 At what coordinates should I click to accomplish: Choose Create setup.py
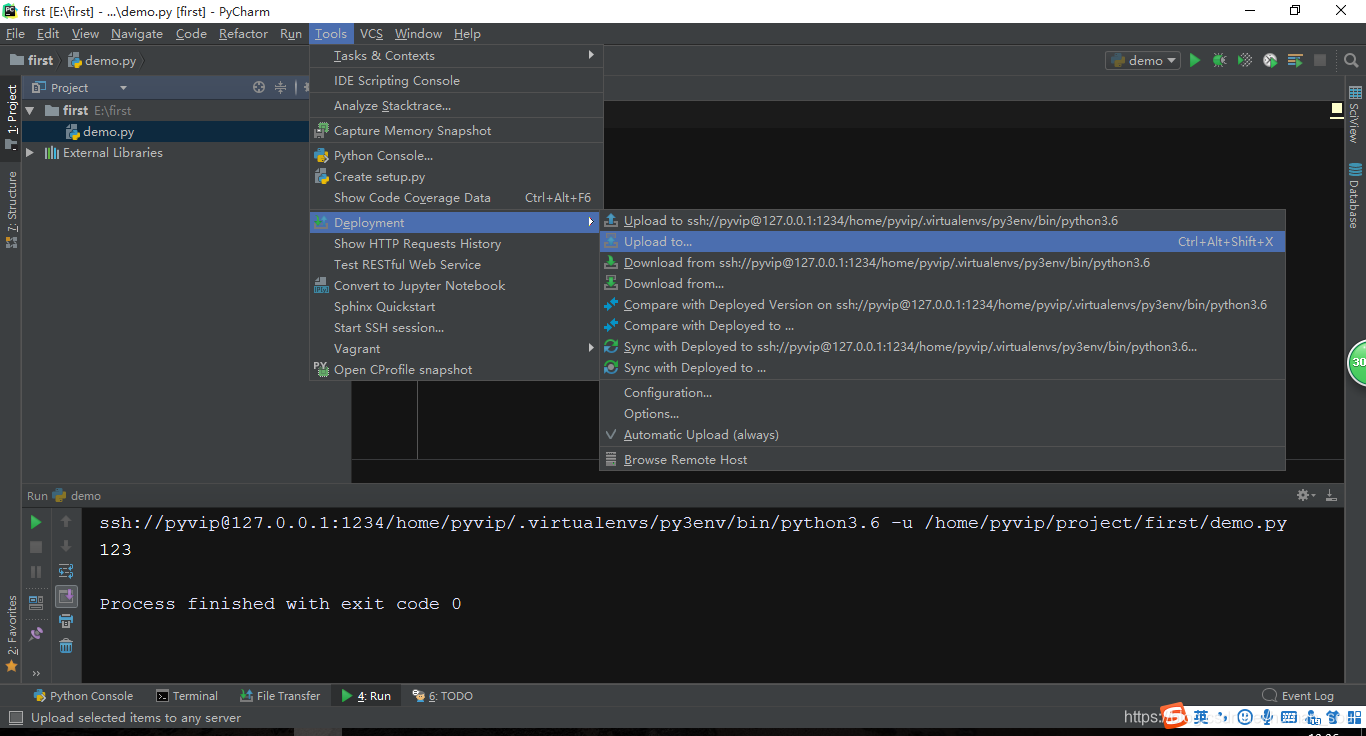pyautogui.click(x=455, y=177)
